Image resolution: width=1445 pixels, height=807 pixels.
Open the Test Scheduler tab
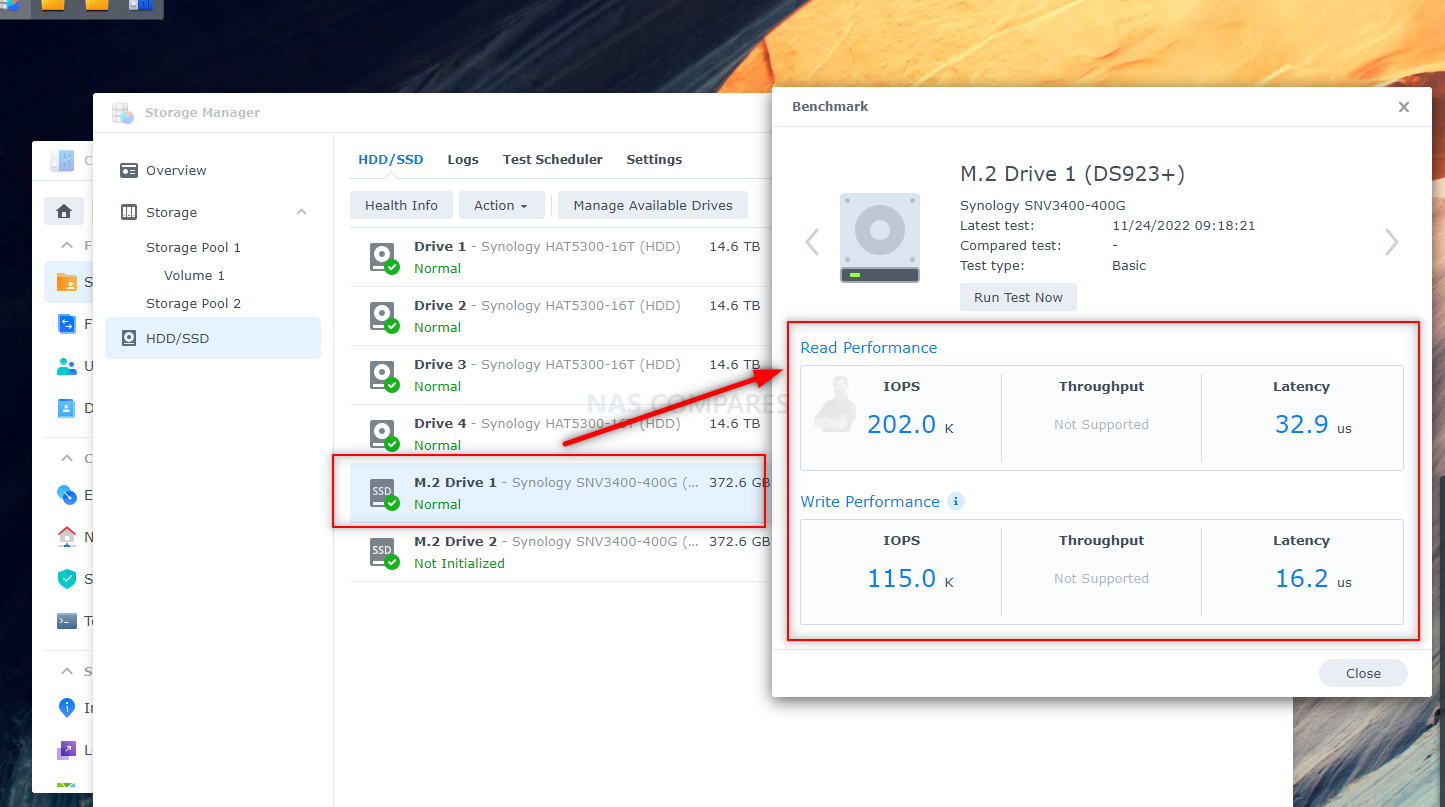click(x=553, y=160)
